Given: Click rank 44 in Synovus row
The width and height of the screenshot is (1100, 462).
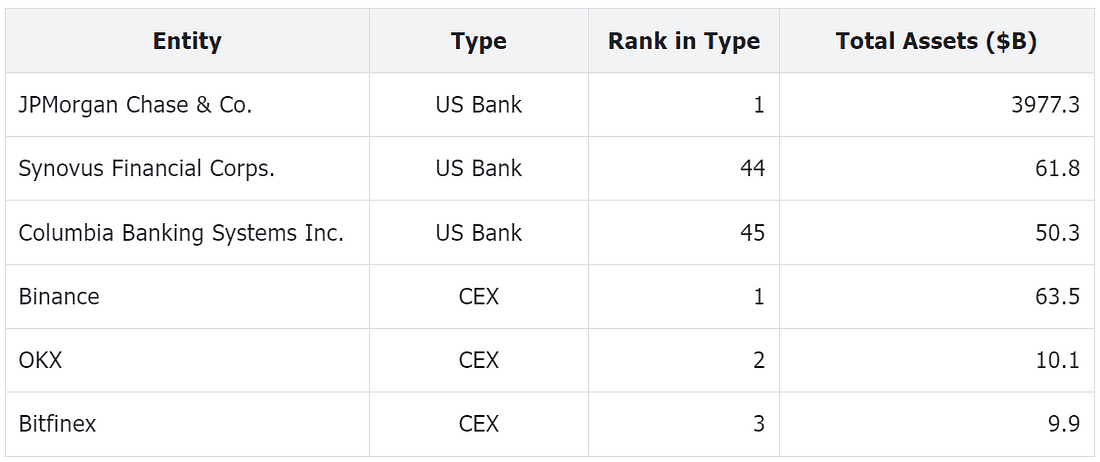Looking at the screenshot, I should click(752, 169).
